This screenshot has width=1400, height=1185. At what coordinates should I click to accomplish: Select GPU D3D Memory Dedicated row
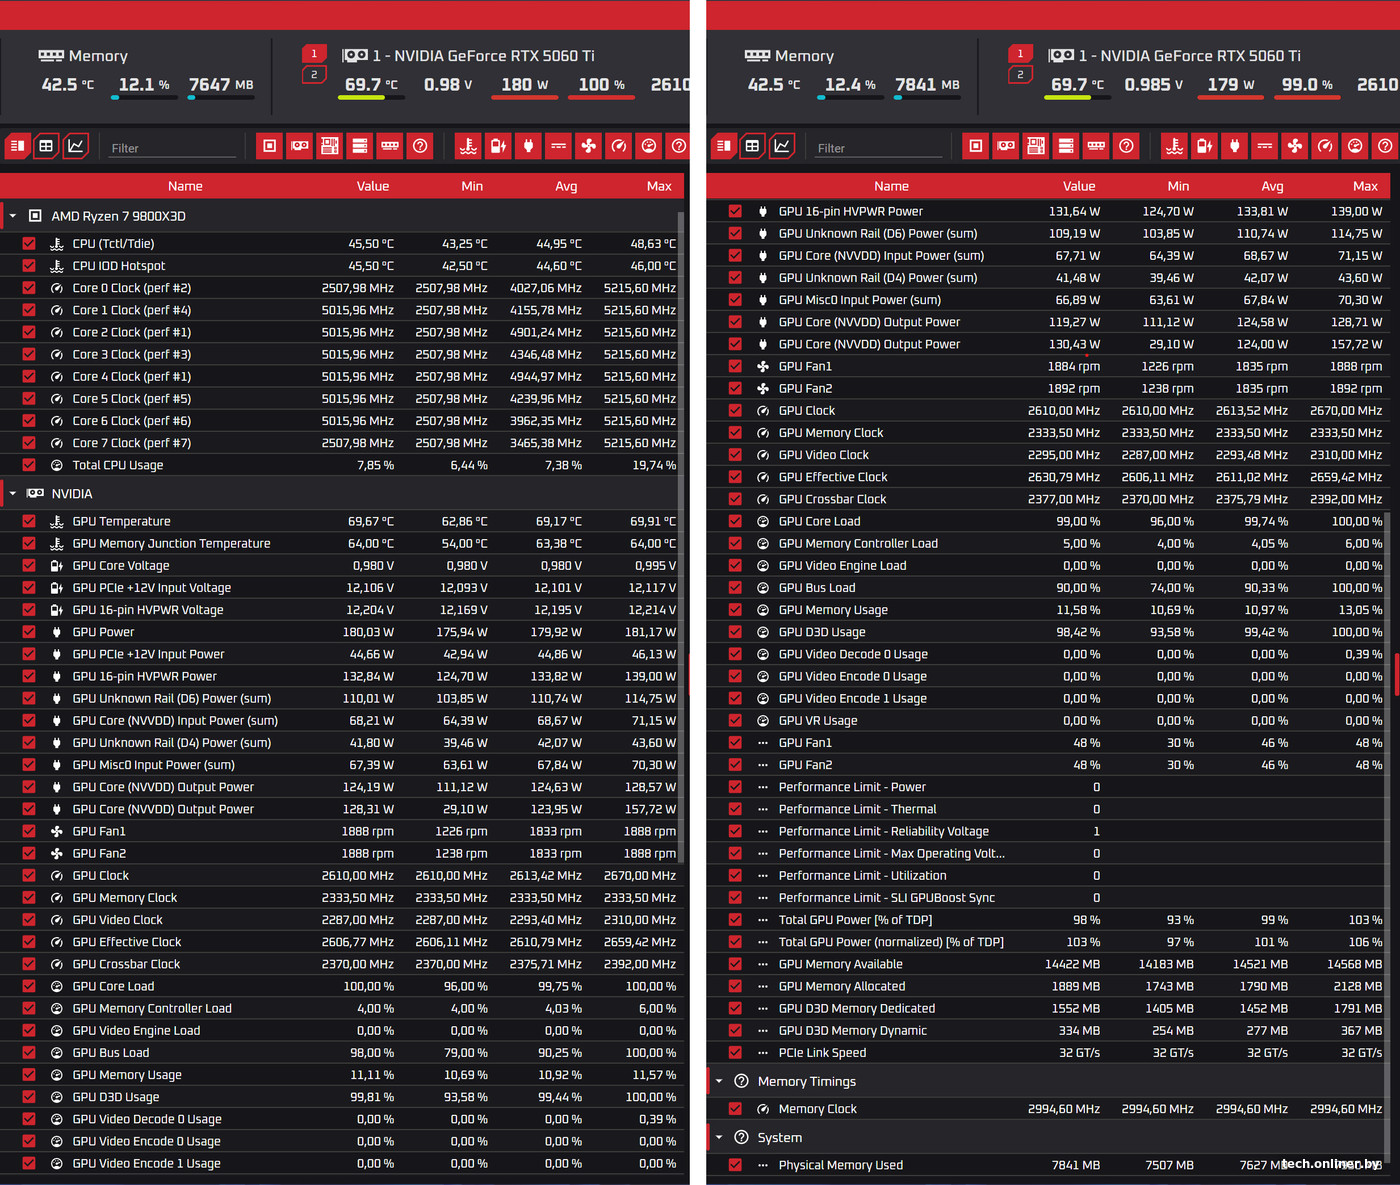[x=1046, y=1008]
